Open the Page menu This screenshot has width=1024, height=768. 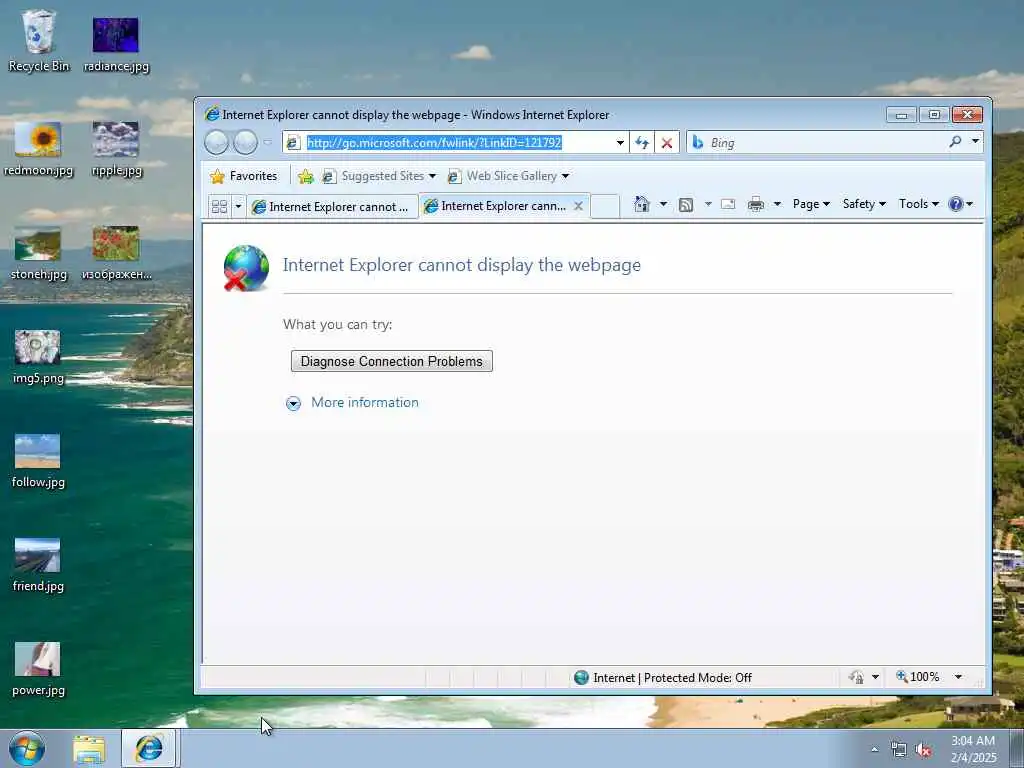[x=811, y=204]
